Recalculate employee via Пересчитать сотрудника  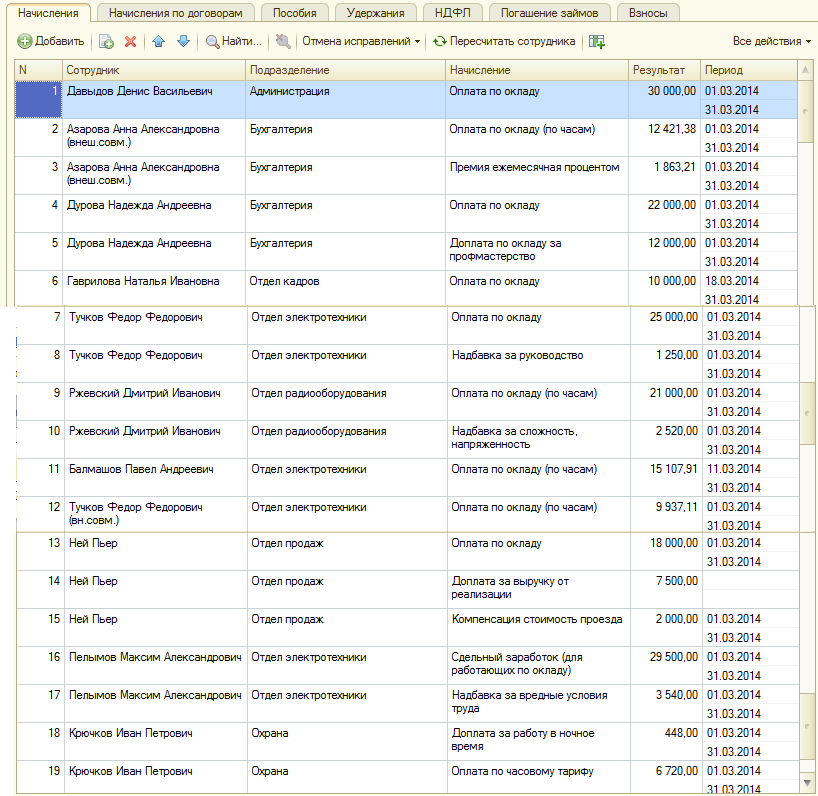point(504,42)
